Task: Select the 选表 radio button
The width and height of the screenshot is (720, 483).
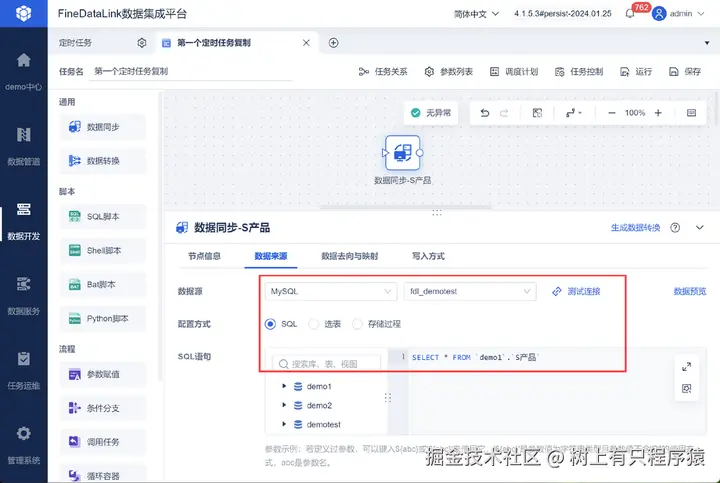Action: click(314, 324)
